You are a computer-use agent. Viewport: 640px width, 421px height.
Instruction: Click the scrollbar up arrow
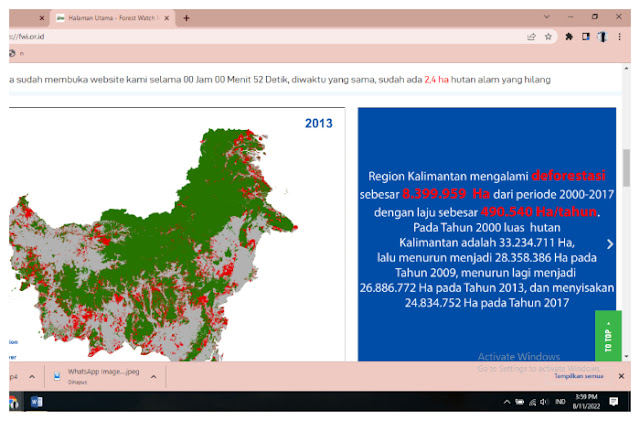626,68
